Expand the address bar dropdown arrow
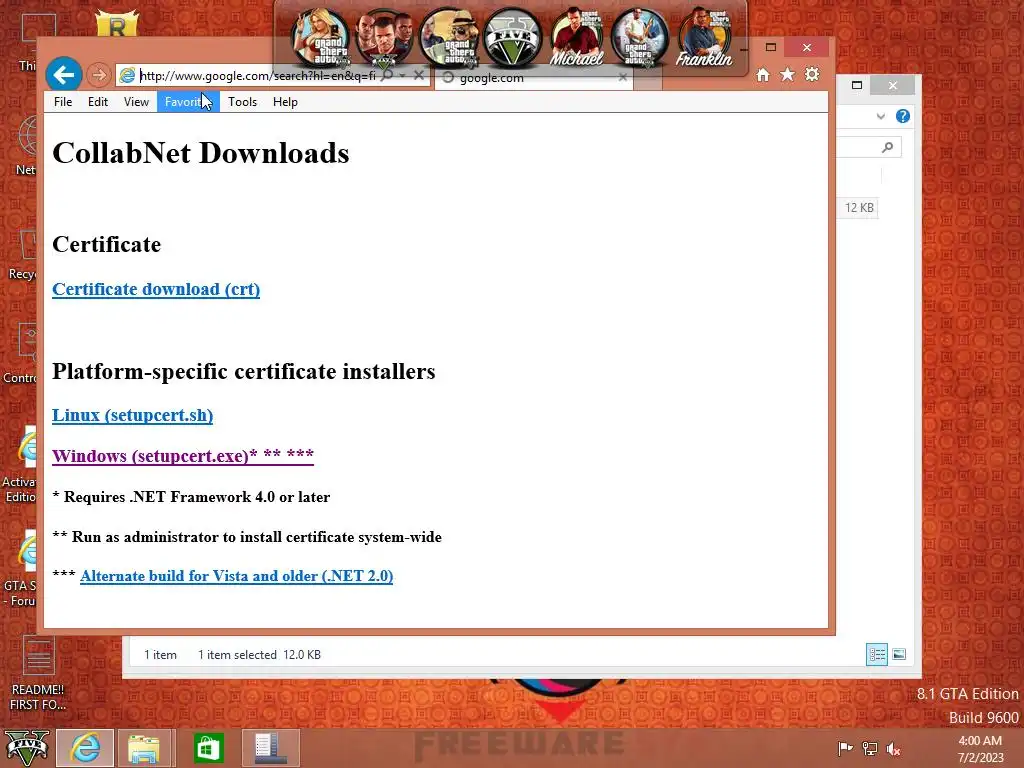 point(403,75)
